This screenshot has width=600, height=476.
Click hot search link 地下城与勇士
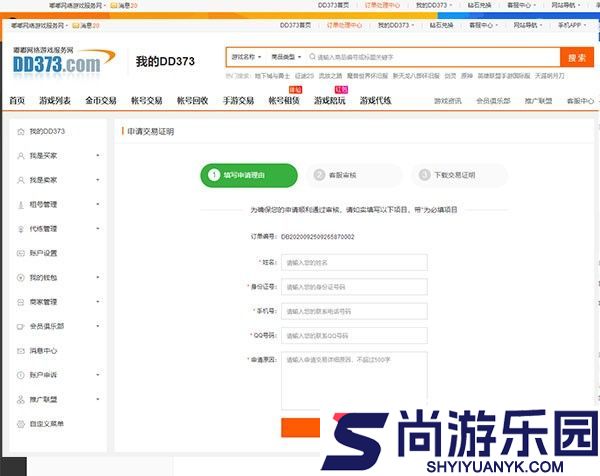272,76
